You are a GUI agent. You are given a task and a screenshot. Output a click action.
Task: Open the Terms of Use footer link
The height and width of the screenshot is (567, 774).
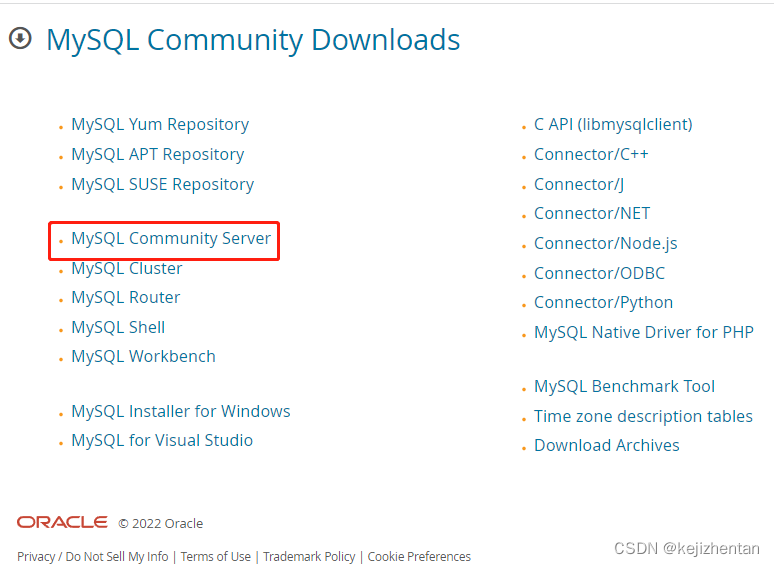pyautogui.click(x=216, y=557)
